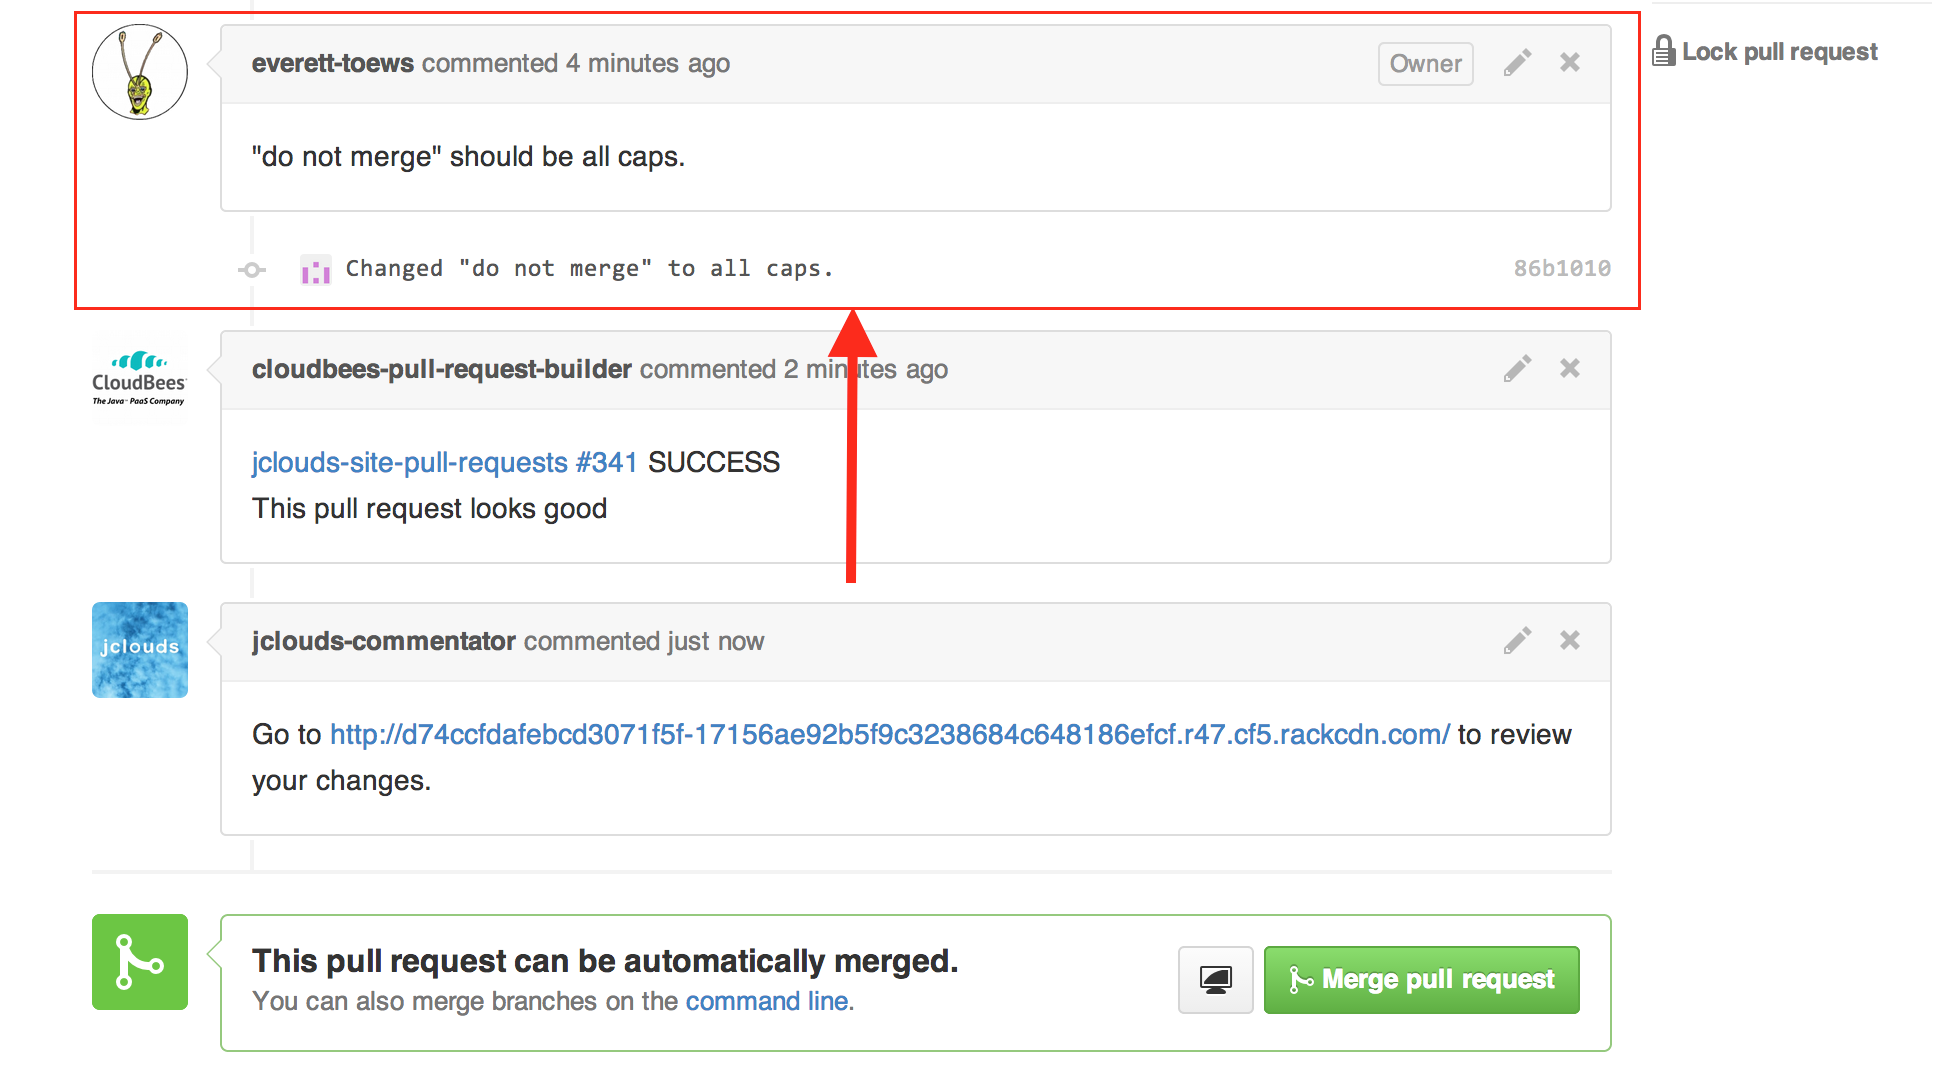Open the desktop client merge icon button
This screenshot has height=1078, width=1936.
(1215, 980)
